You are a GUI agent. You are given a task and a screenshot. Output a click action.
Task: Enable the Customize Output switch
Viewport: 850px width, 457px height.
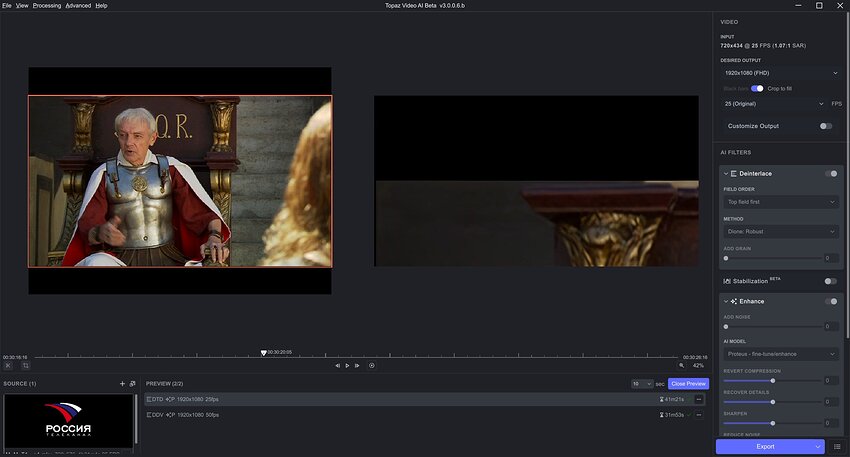[x=826, y=126]
